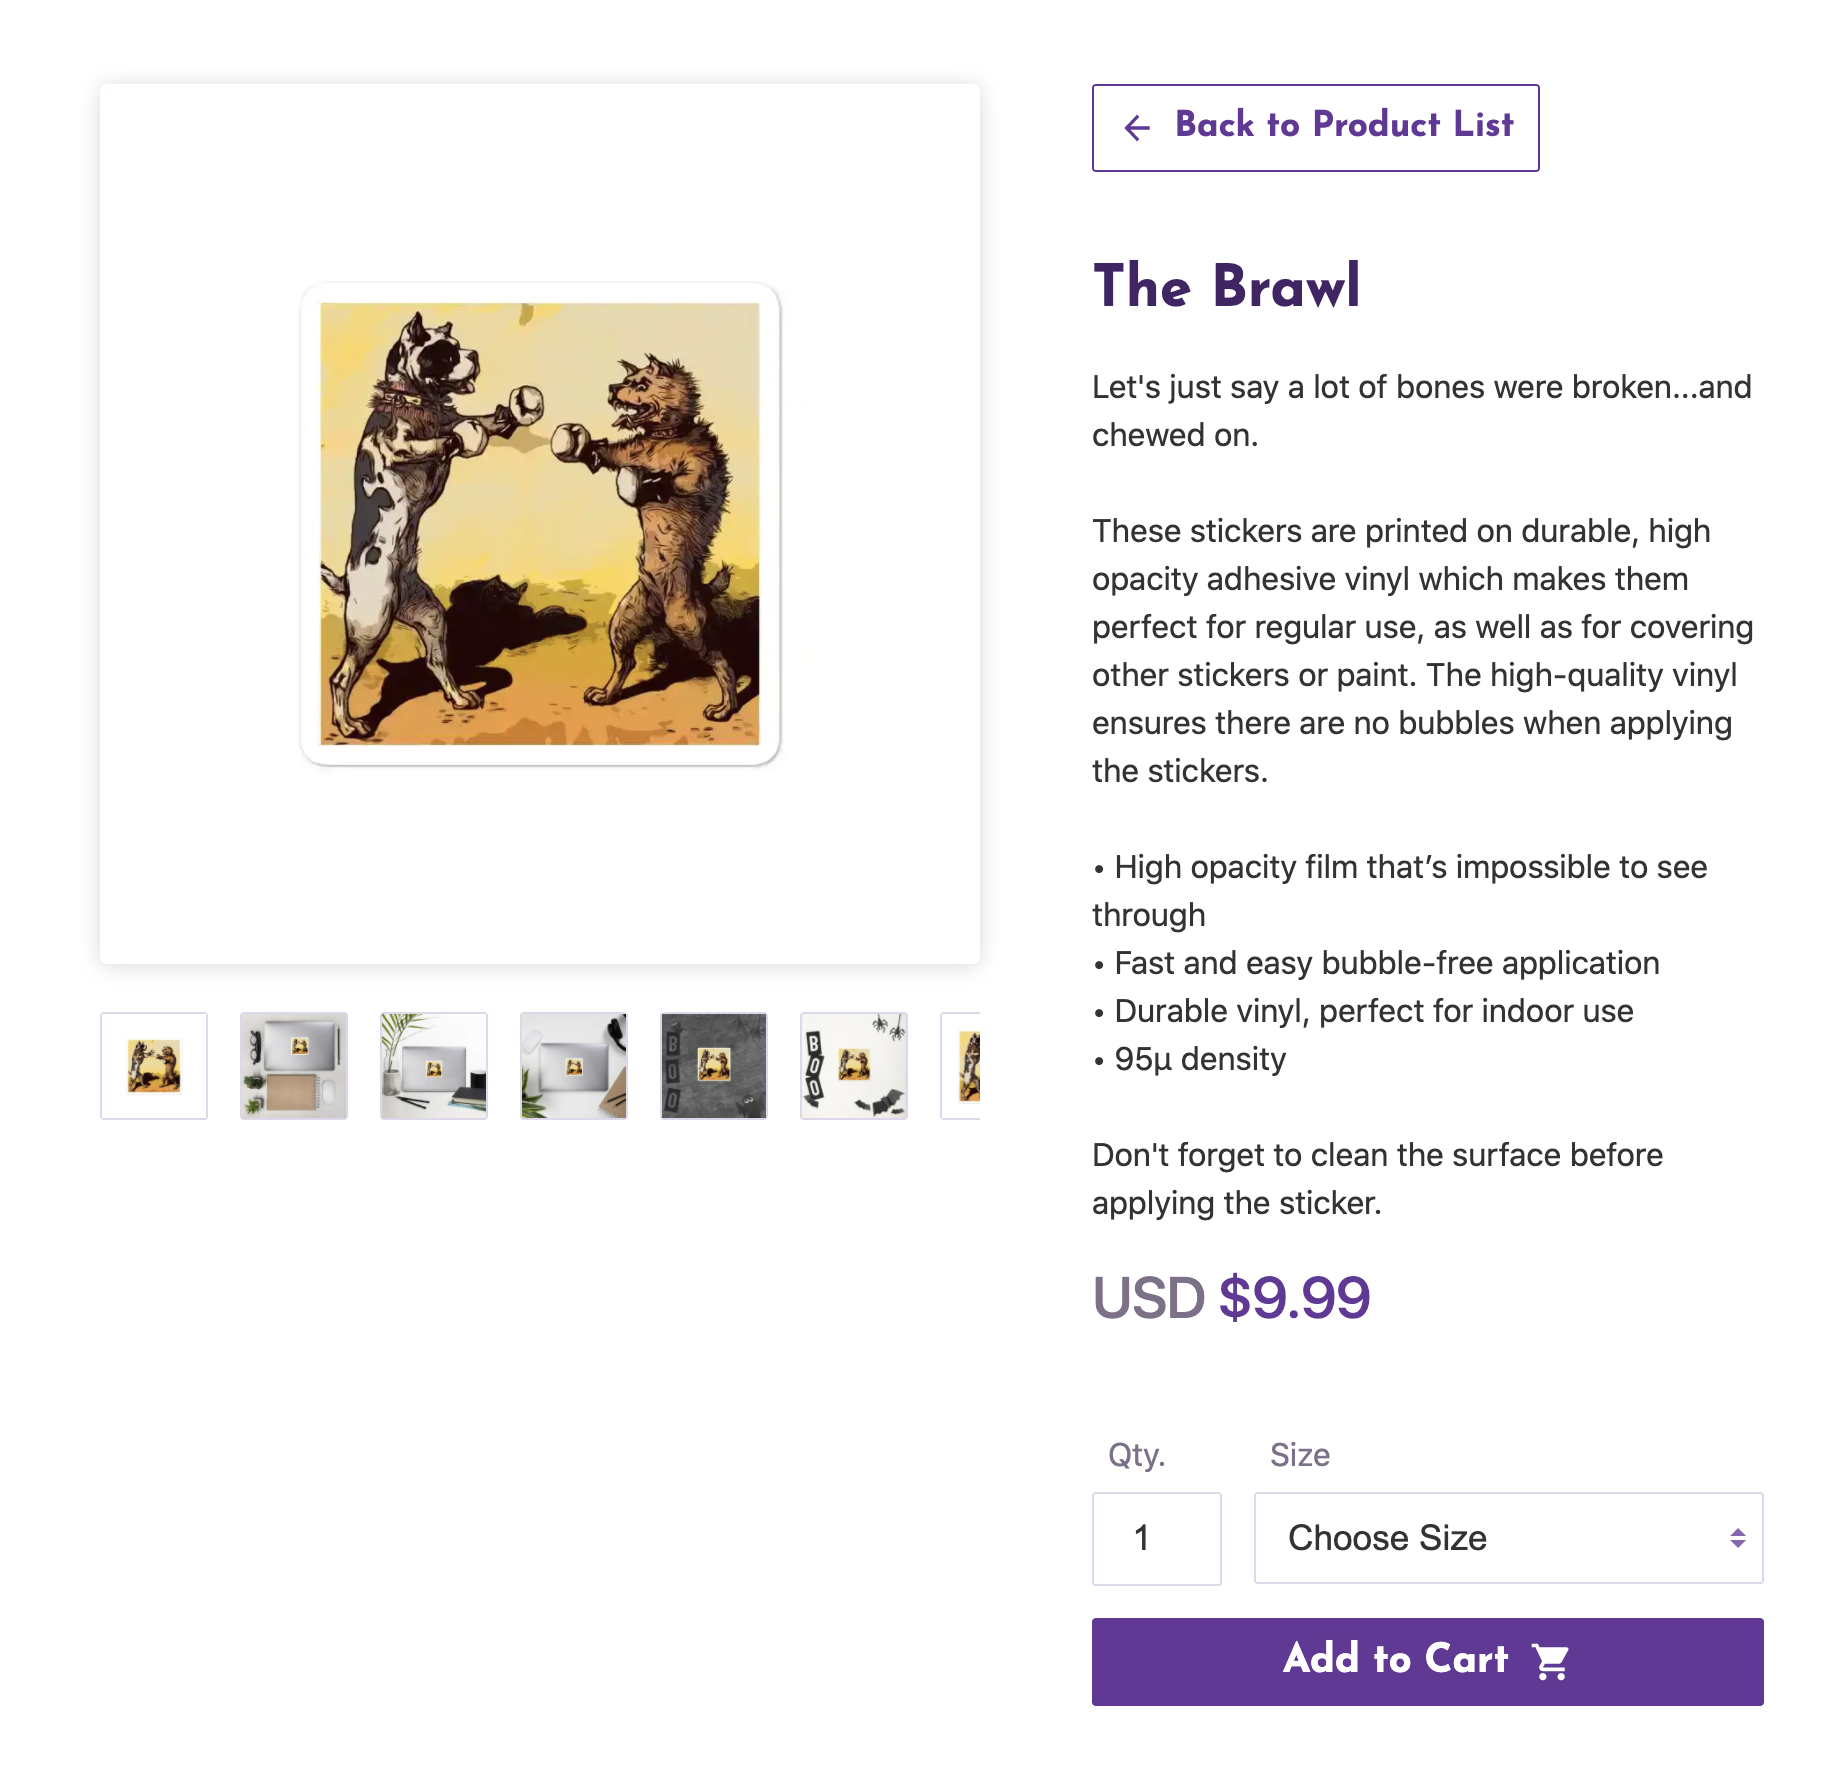This screenshot has height=1774, width=1836.
Task: Select the laptop with plant thumbnail
Action: pos(433,1065)
